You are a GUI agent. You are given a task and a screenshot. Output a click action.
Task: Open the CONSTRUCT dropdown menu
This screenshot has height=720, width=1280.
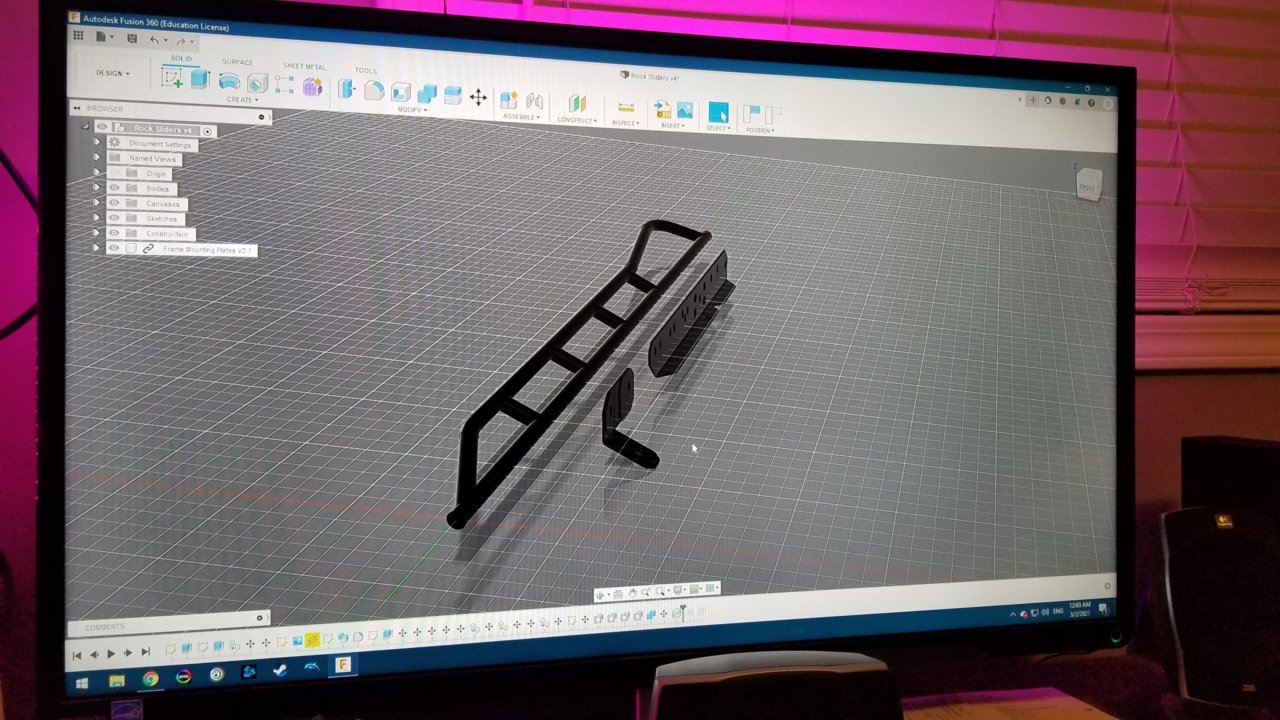click(577, 120)
